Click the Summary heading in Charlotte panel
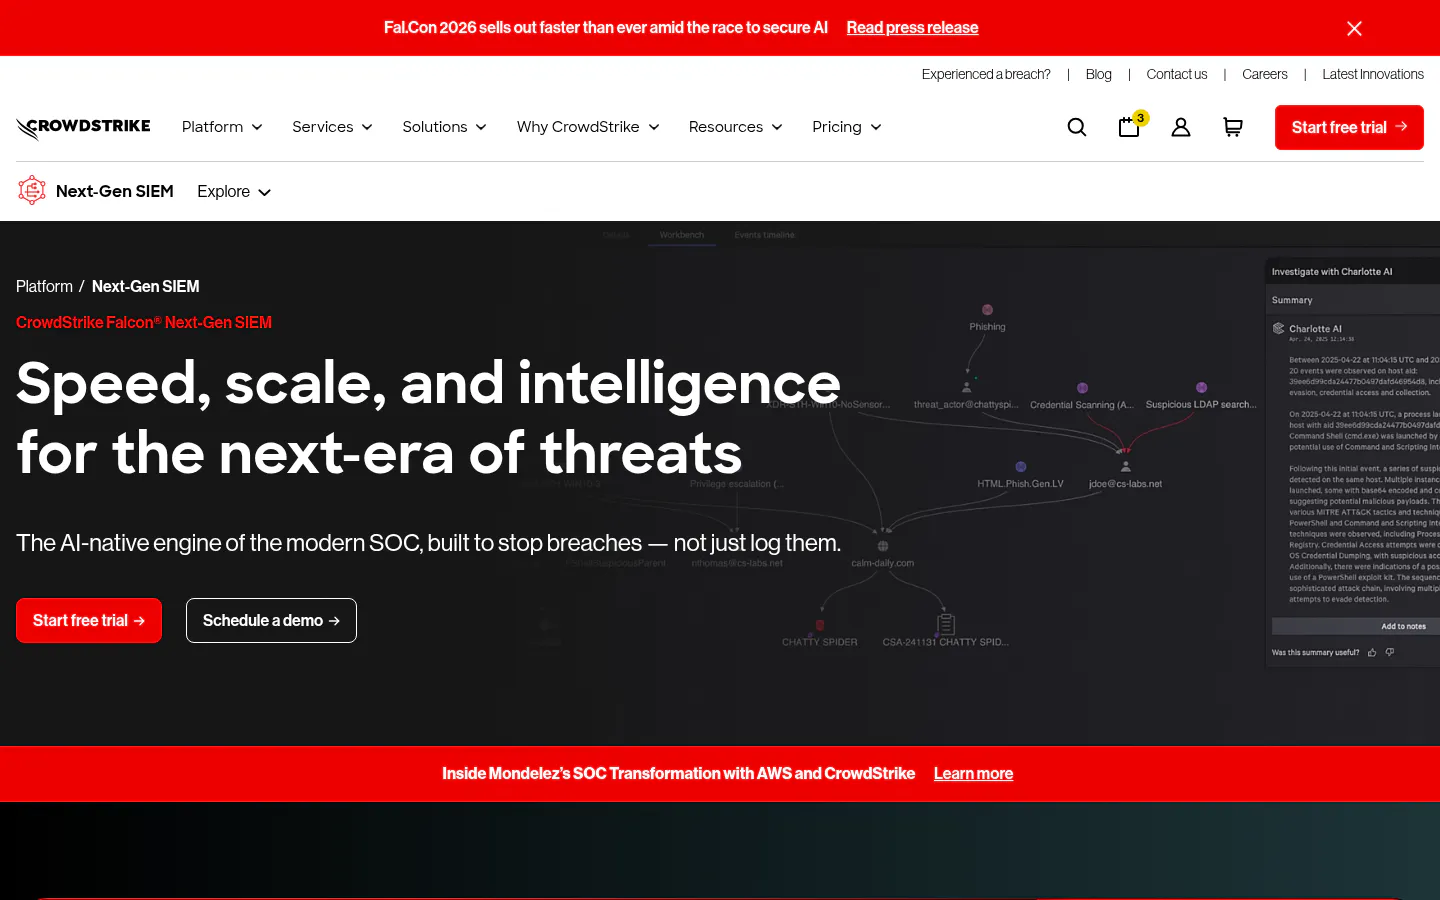This screenshot has width=1440, height=900. tap(1292, 300)
